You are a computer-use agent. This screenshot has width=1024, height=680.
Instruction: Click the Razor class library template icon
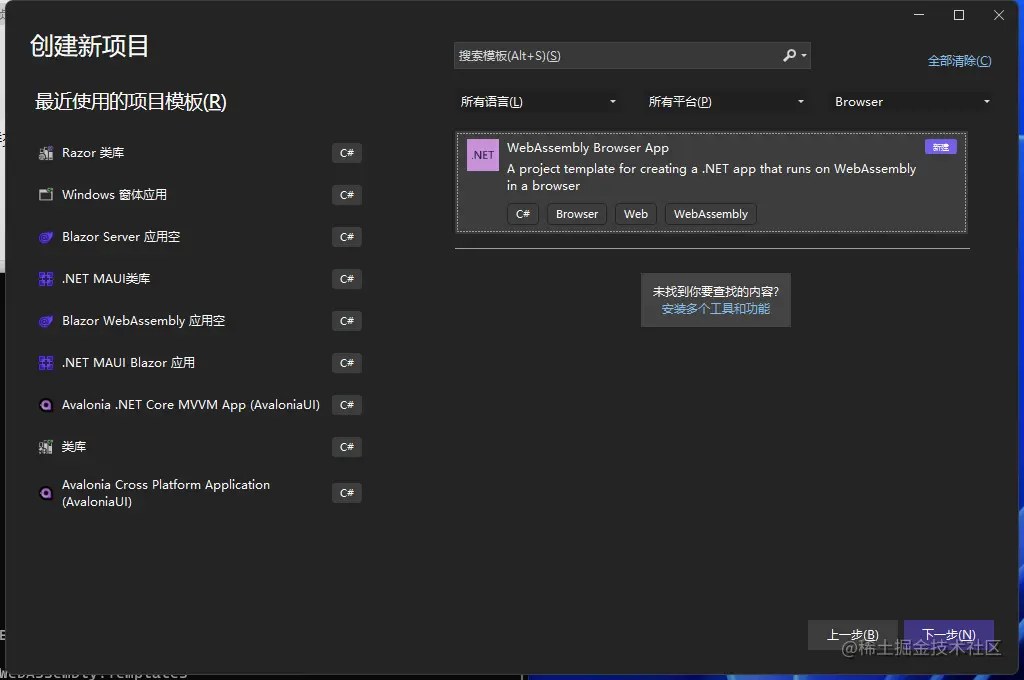click(46, 153)
